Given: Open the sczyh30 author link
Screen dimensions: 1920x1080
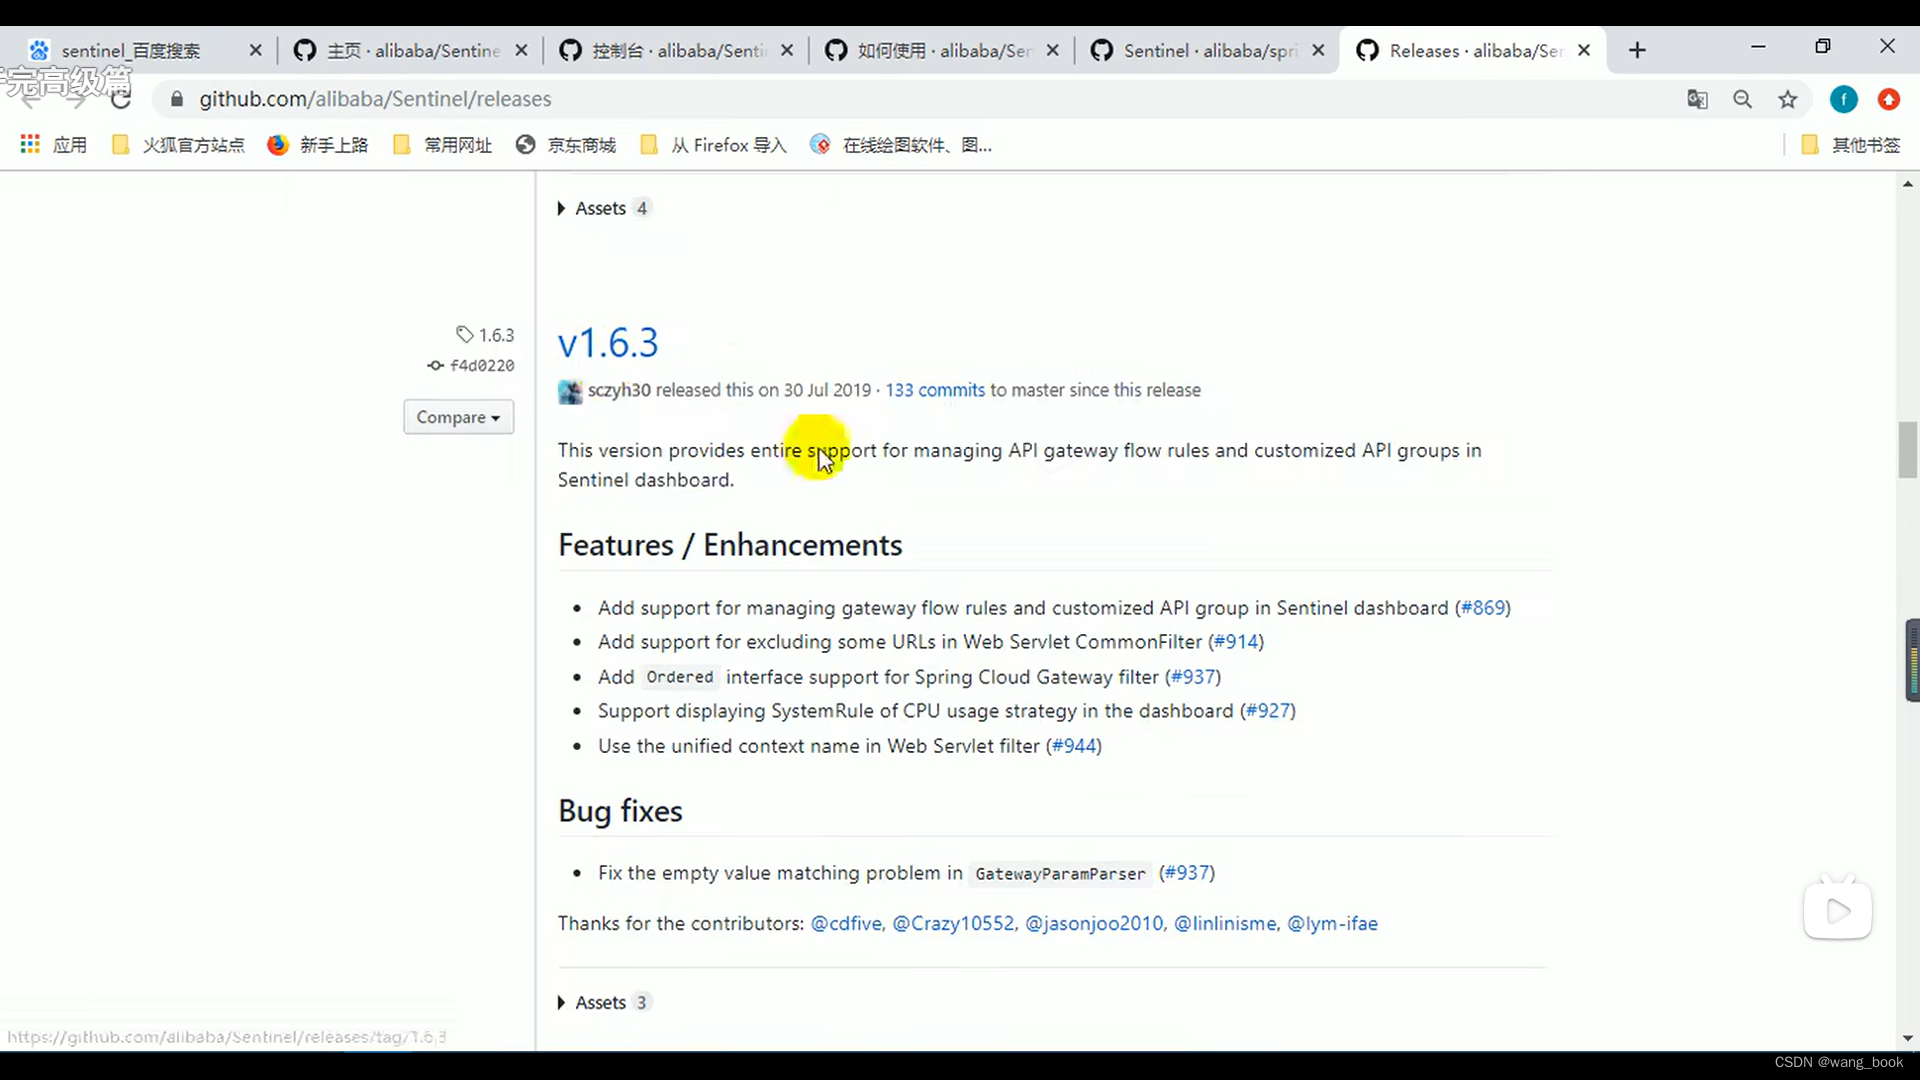Looking at the screenshot, I should (619, 390).
